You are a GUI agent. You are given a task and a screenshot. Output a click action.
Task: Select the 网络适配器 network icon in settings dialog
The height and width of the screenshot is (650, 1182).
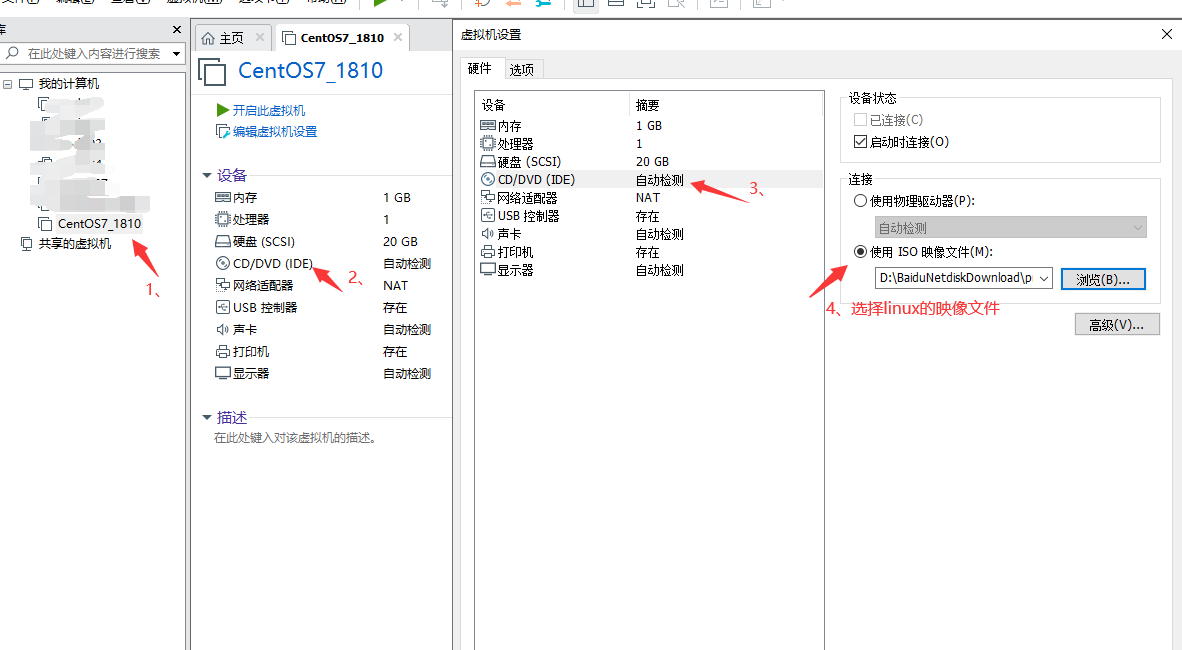488,198
